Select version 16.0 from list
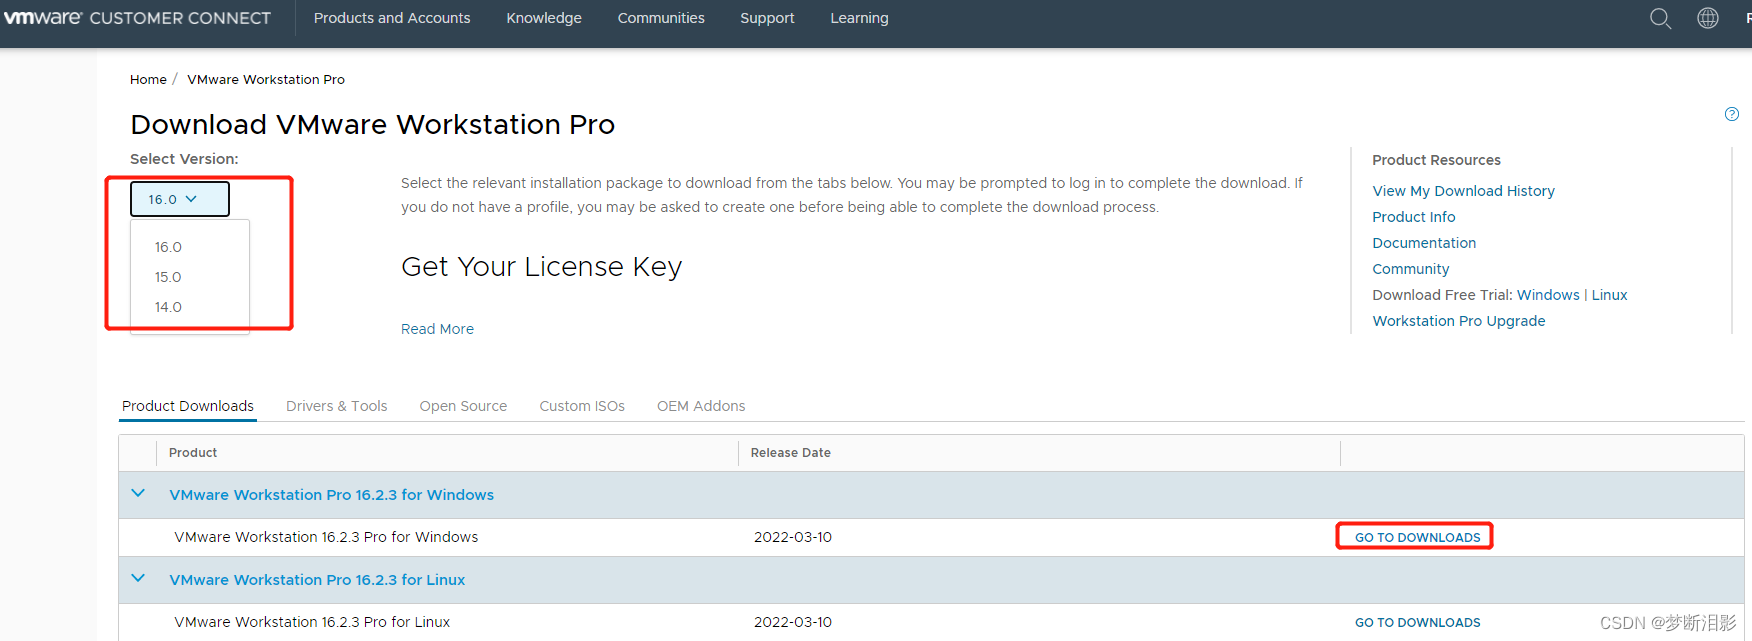The image size is (1752, 641). tap(168, 247)
